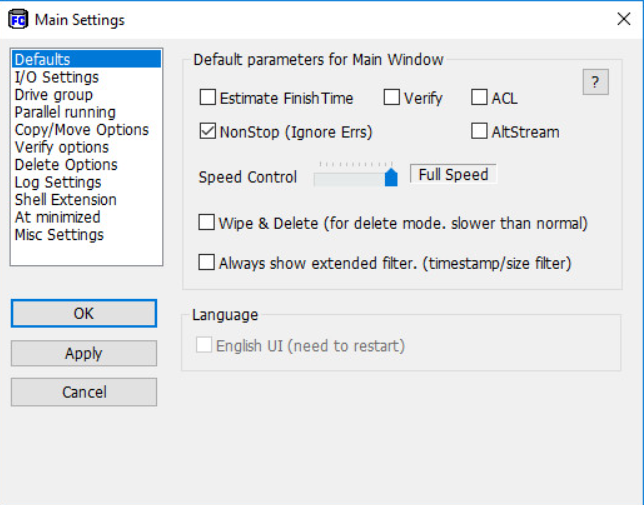The height and width of the screenshot is (505, 644).
Task: Select Copy/Move Options category
Action: click(81, 130)
